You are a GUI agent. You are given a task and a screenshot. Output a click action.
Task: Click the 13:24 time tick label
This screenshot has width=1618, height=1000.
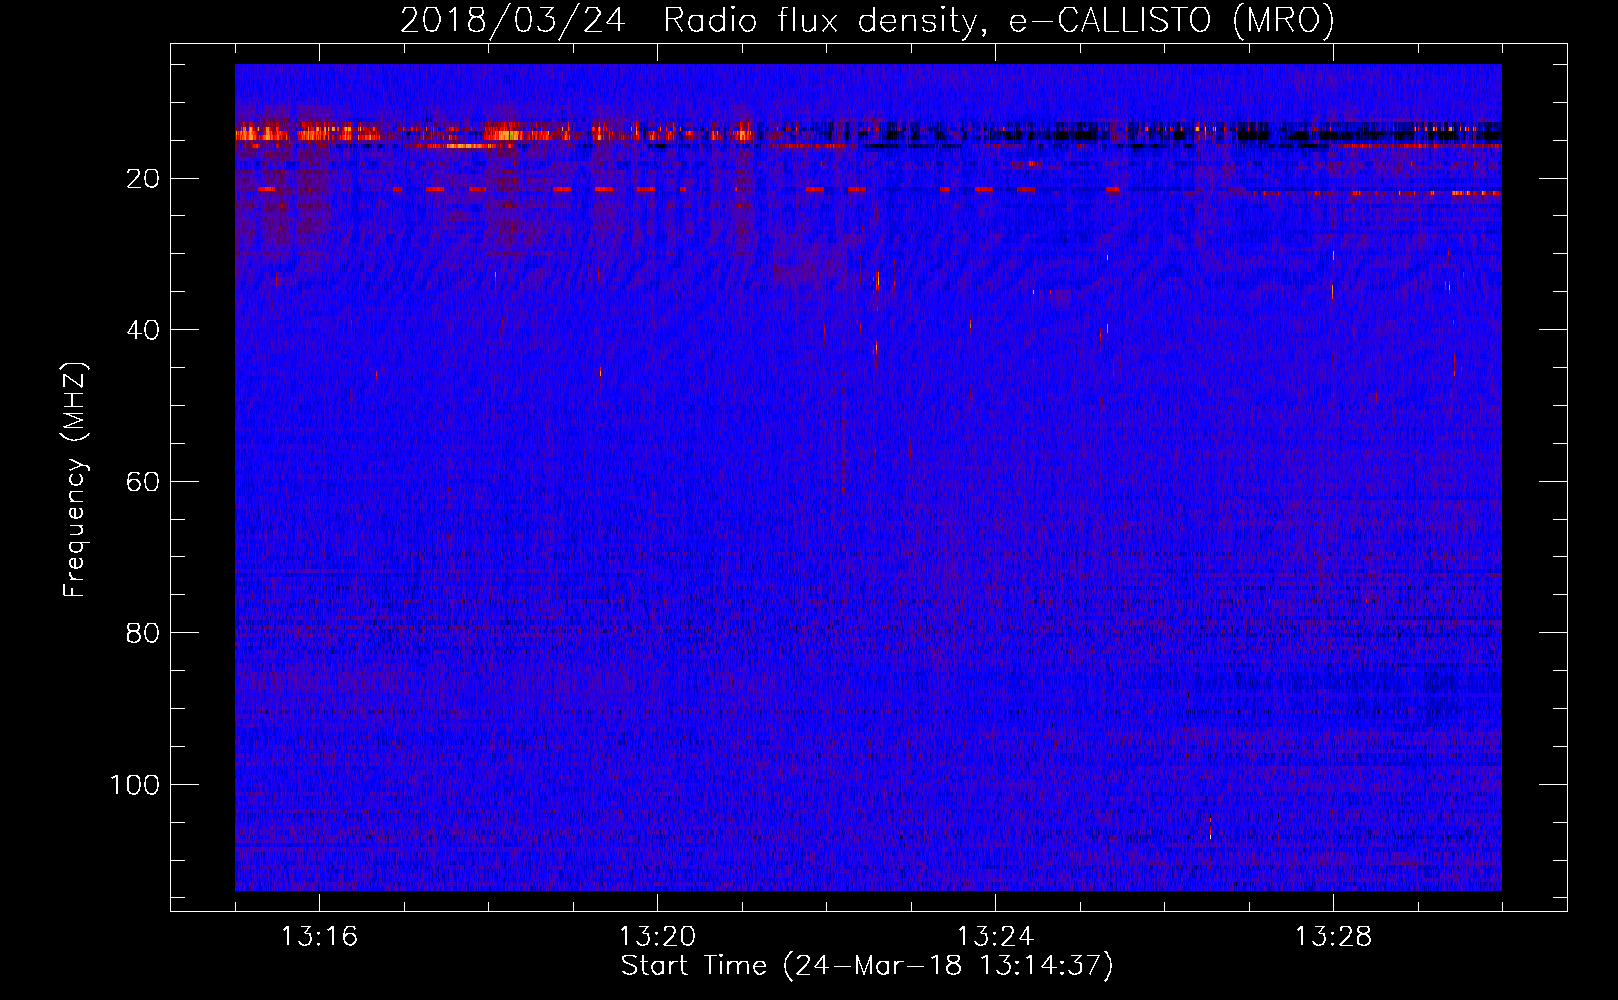pos(995,937)
